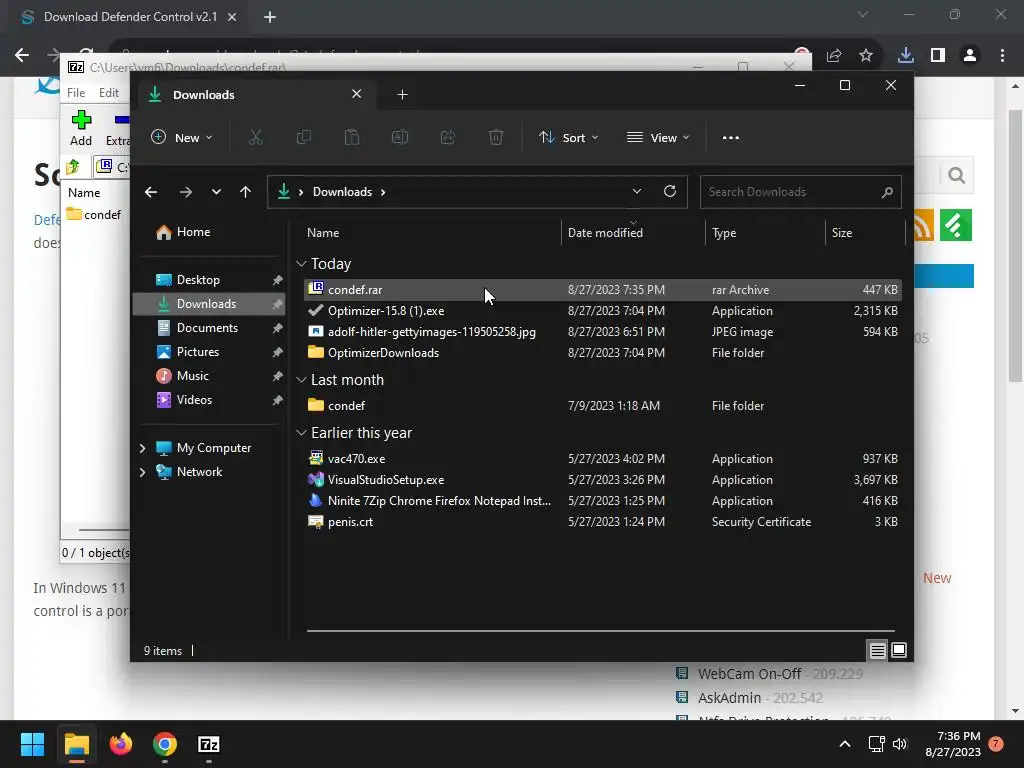Switch to details view icon in status bar
1024x768 pixels.
pyautogui.click(x=877, y=650)
